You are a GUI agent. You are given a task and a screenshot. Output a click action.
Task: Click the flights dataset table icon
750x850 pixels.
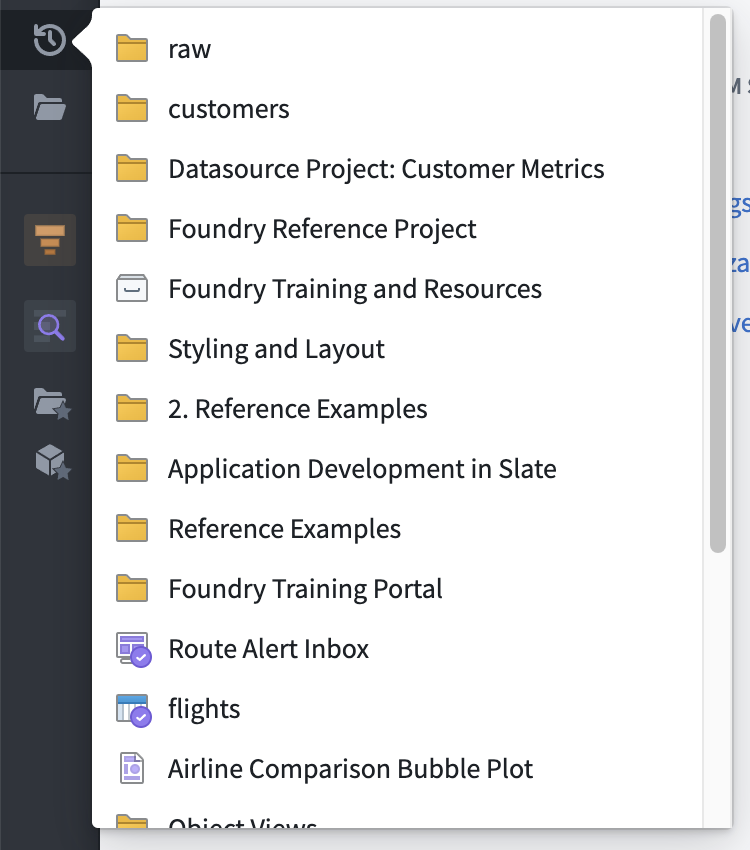pos(133,710)
